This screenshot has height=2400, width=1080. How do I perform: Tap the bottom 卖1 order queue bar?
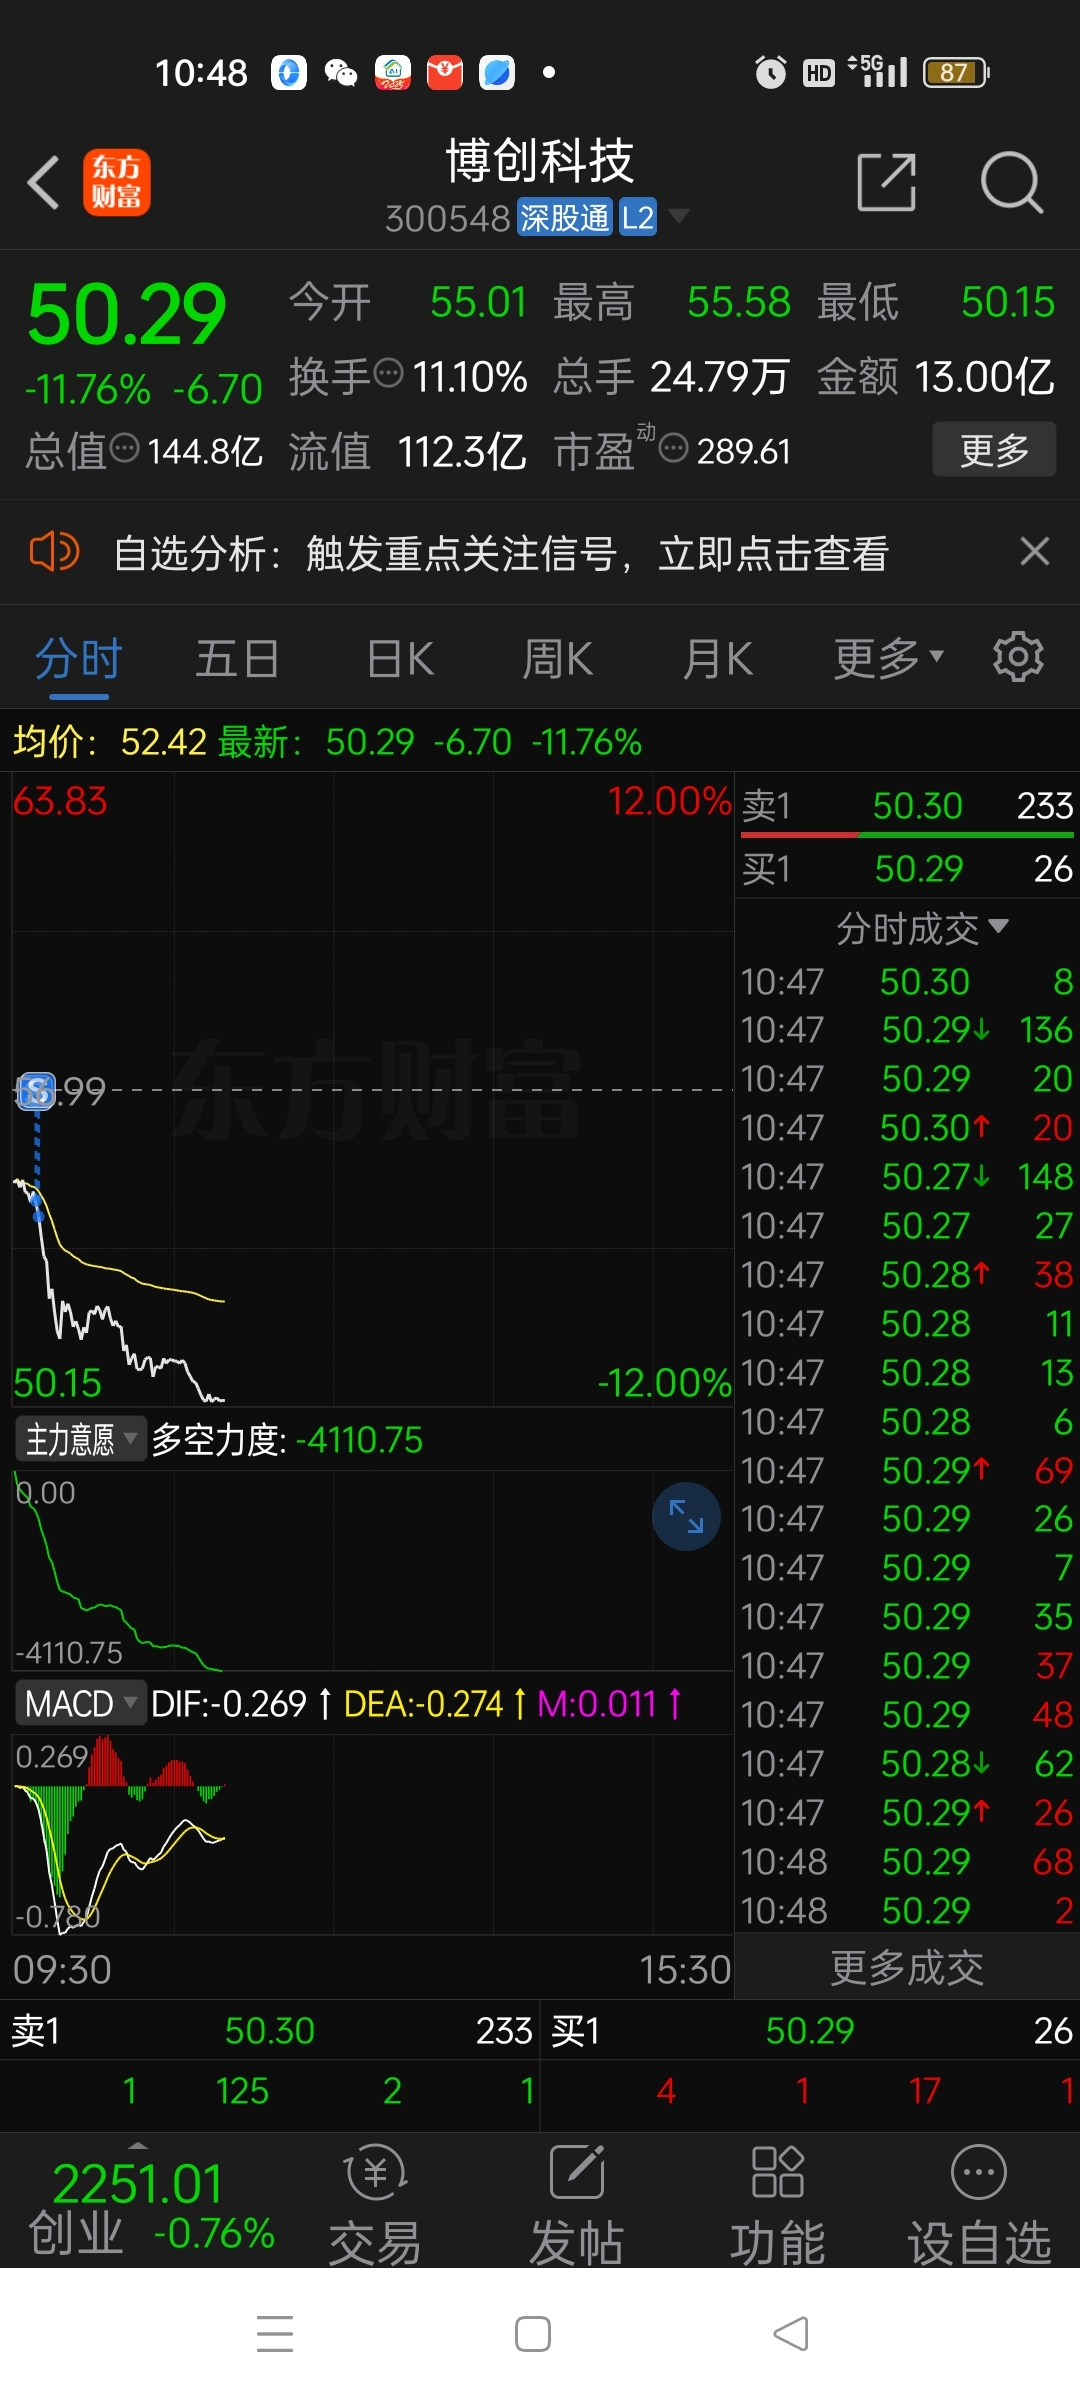click(270, 2031)
